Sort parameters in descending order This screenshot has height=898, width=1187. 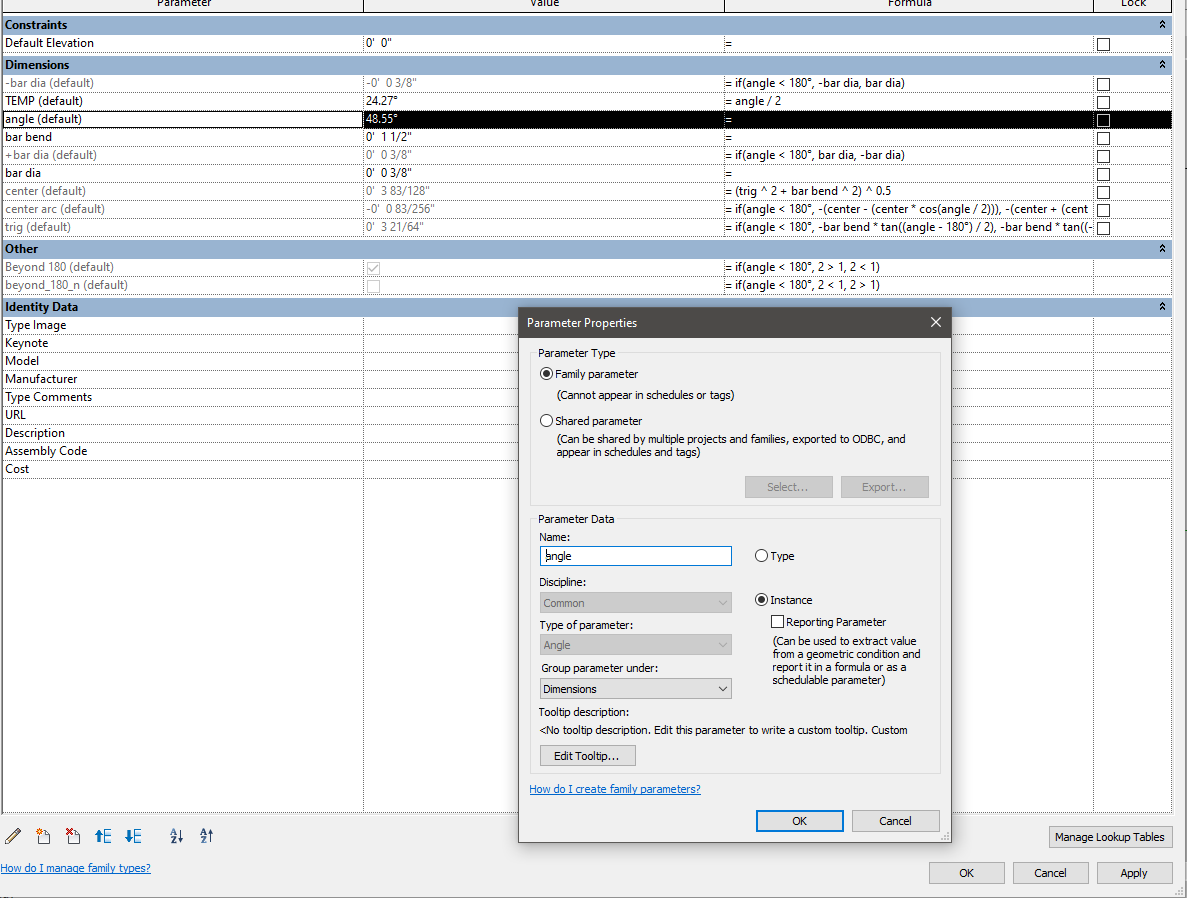pos(207,836)
